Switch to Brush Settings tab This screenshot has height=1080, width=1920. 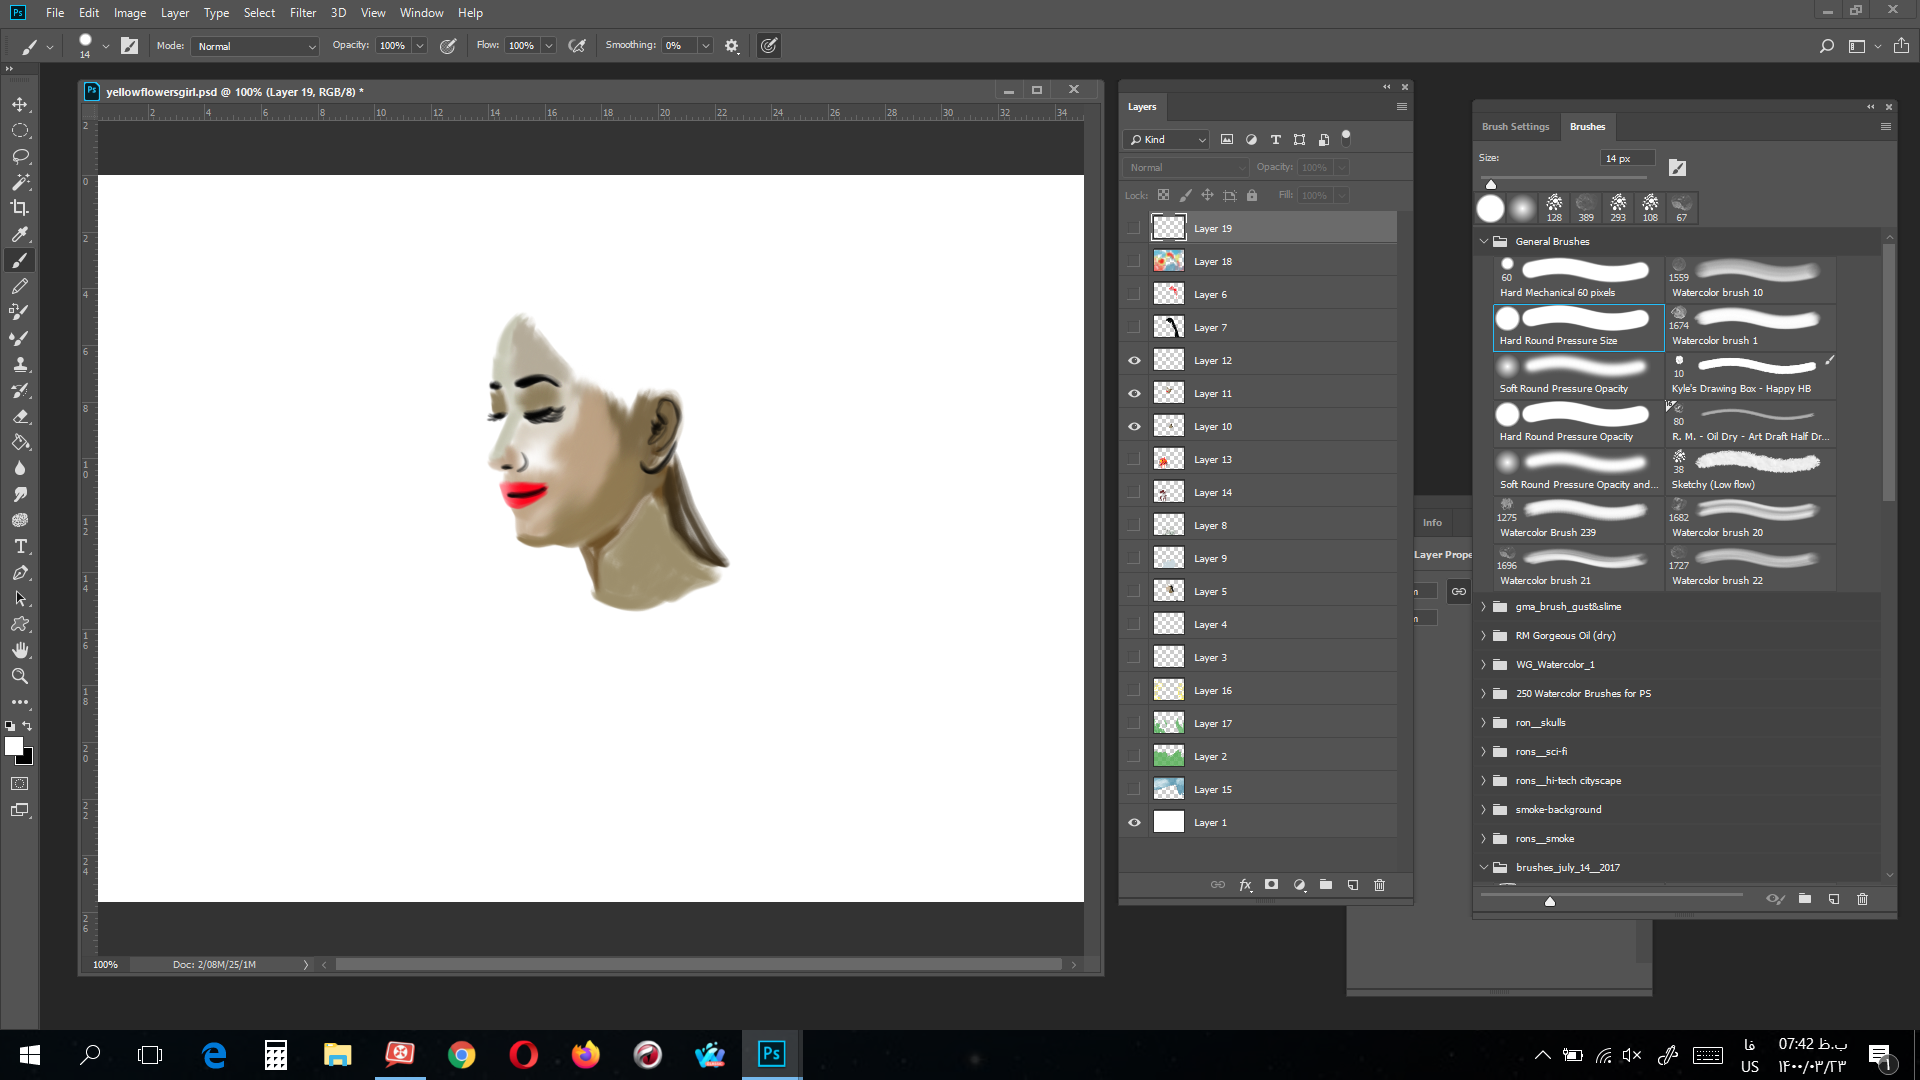1515,127
